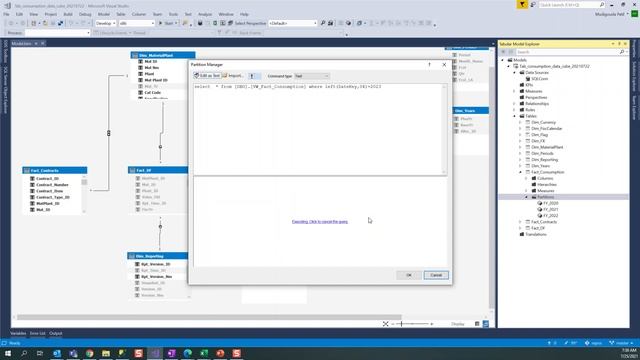Click the notifications flag icon in title bar
The width and height of the screenshot is (640, 360).
pos(522,4)
